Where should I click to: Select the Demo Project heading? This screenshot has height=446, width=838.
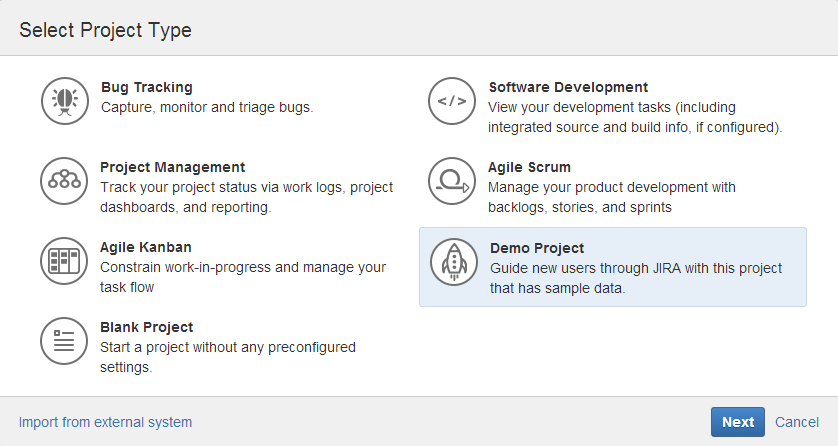(537, 248)
